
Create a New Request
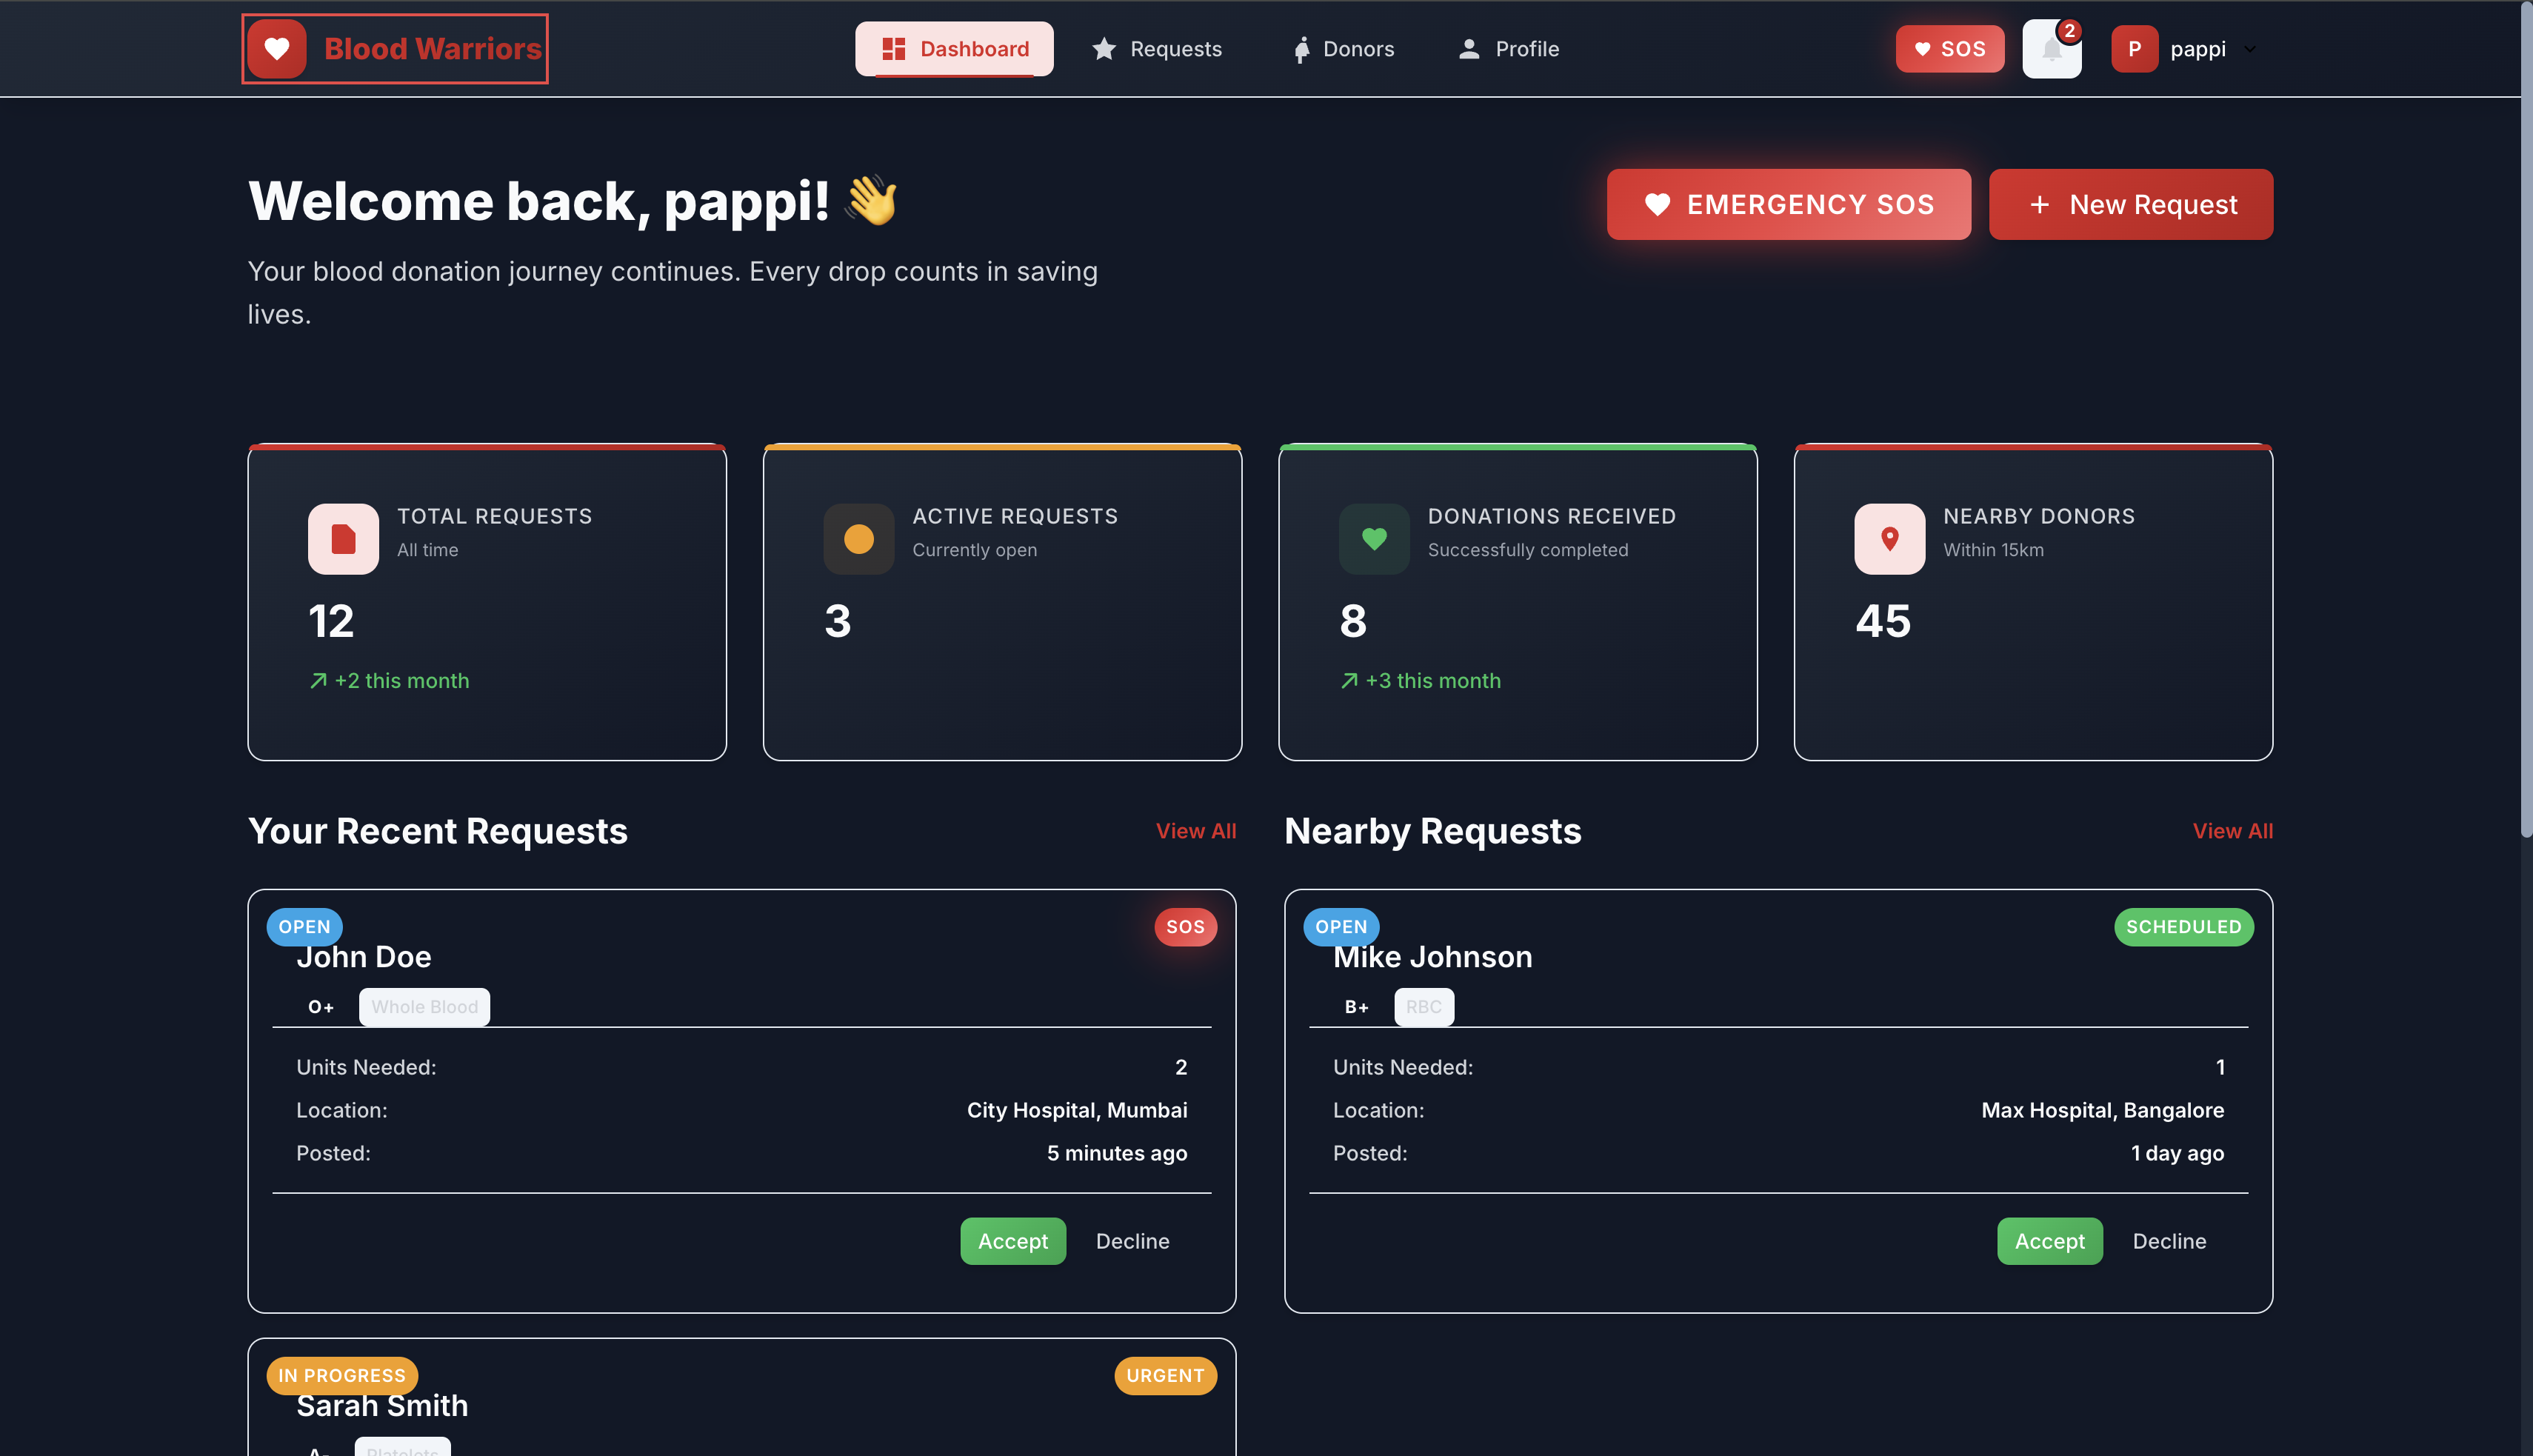coord(2130,204)
